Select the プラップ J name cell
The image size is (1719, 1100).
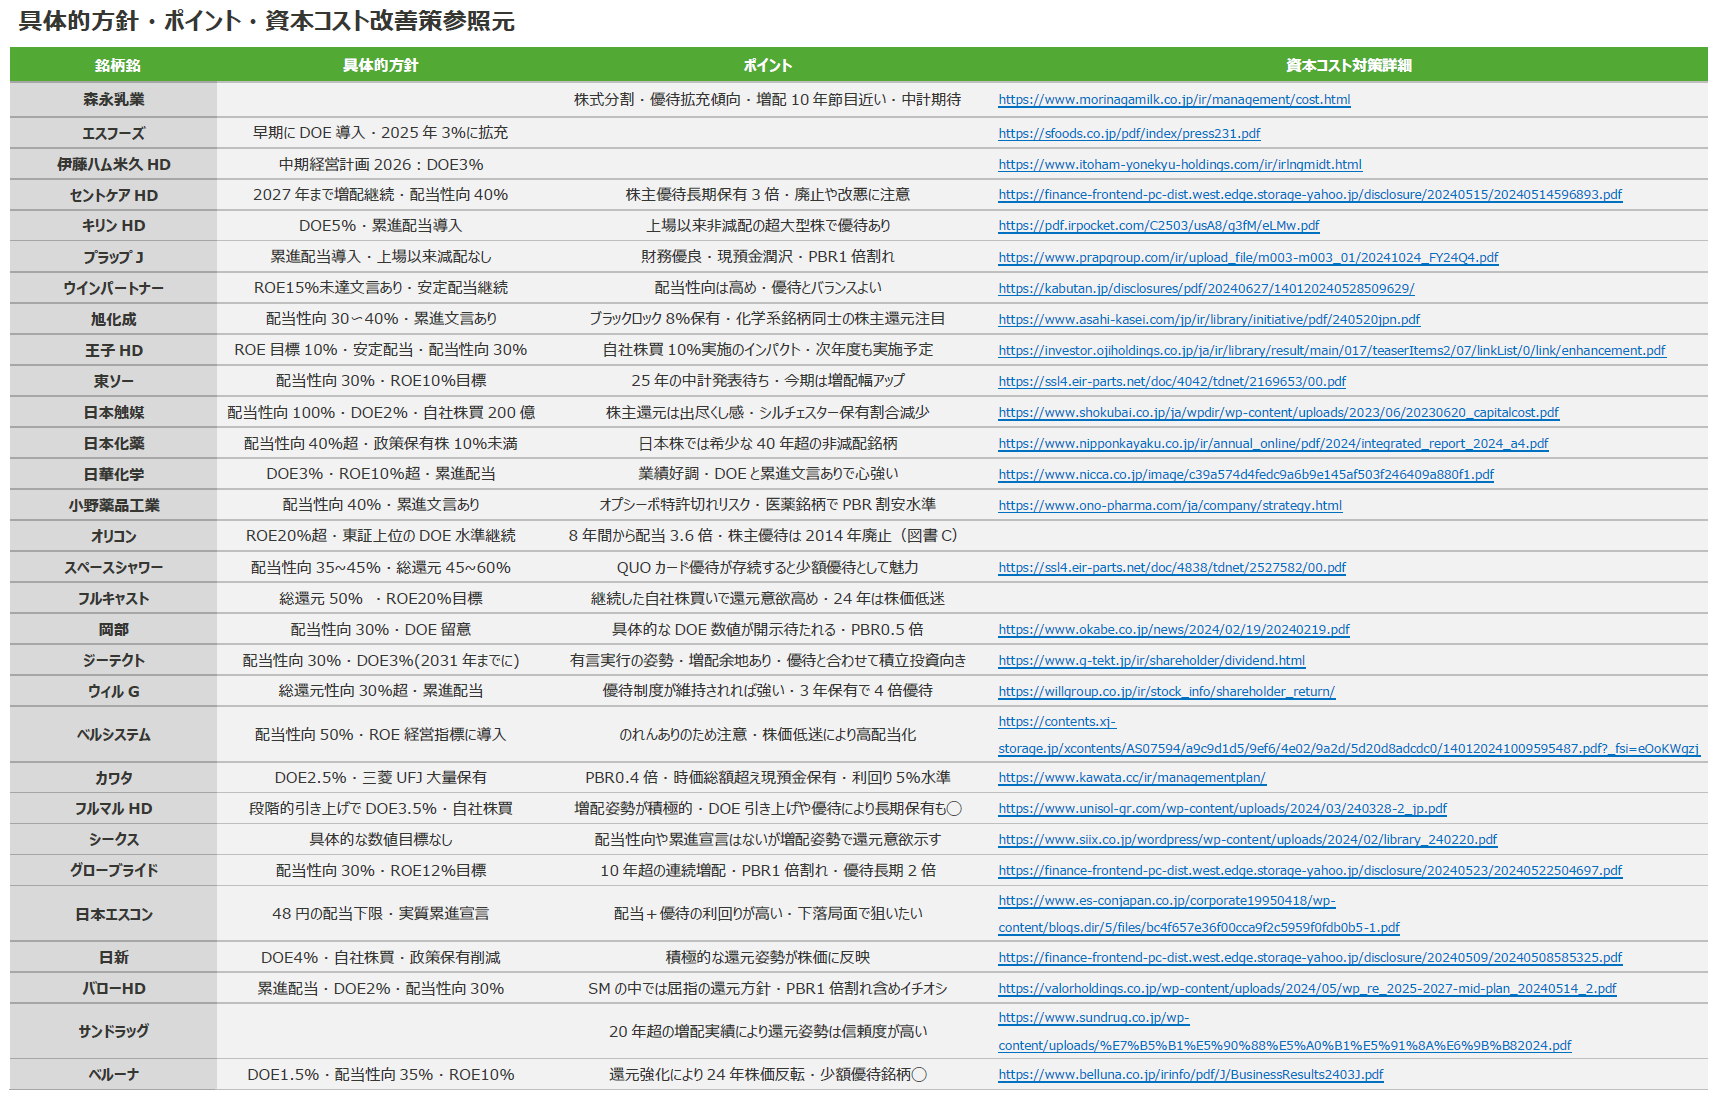114,258
